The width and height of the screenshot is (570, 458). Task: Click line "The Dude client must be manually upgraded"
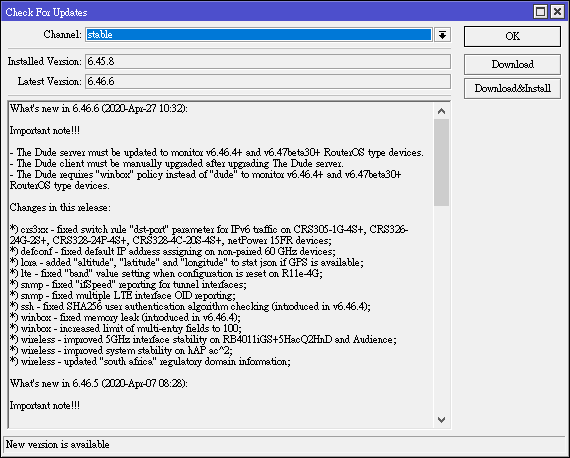coord(177,164)
